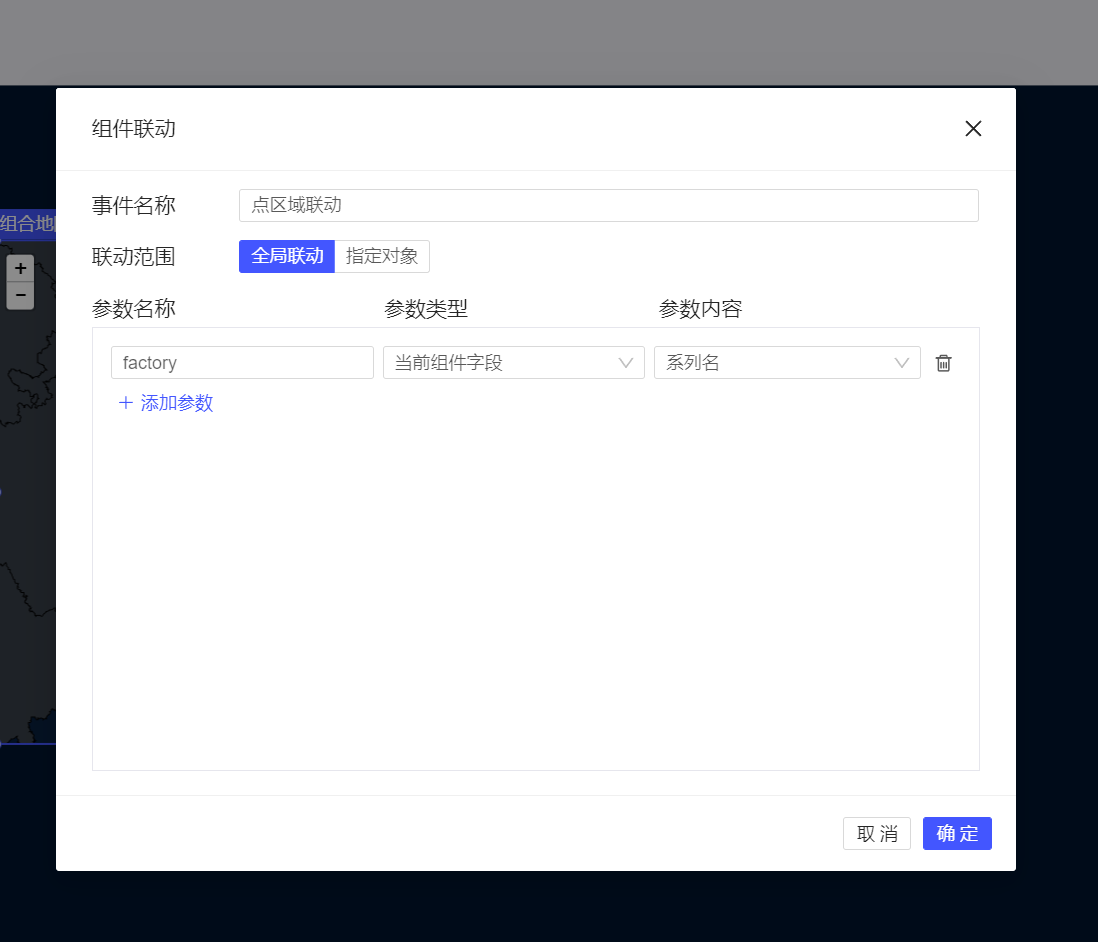Focus the 事件名称 input field
The image size is (1098, 942).
[609, 205]
